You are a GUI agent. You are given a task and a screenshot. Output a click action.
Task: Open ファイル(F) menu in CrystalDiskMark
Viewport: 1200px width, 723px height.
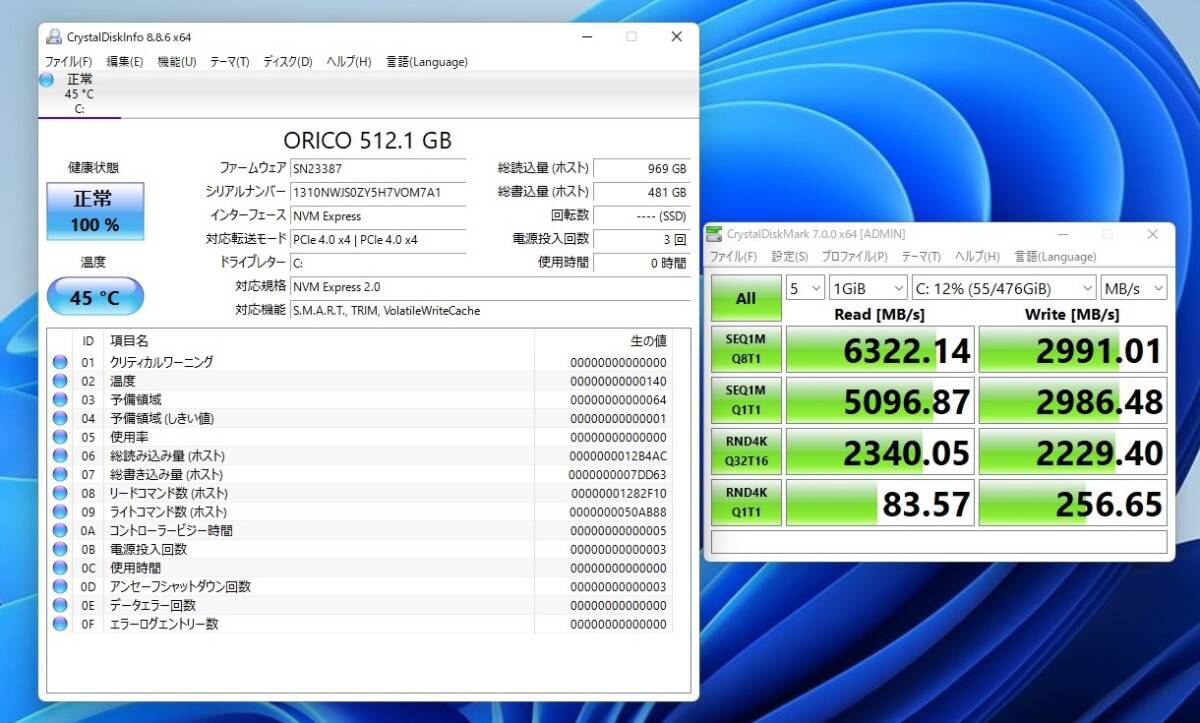click(x=733, y=257)
